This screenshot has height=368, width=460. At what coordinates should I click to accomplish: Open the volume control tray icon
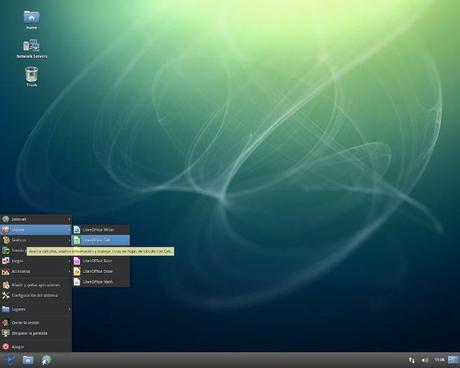click(425, 360)
